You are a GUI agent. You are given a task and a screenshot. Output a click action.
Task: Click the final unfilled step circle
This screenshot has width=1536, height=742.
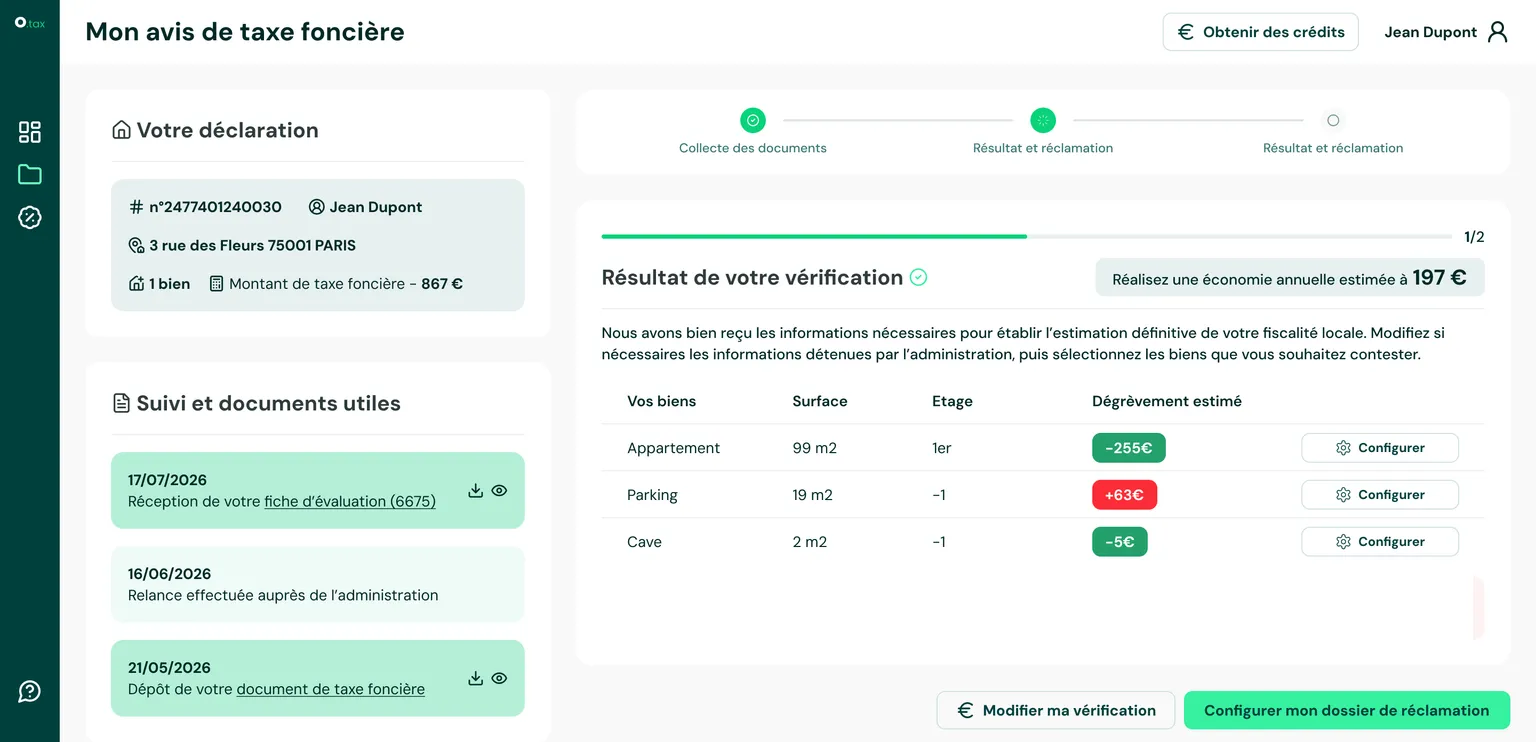click(1333, 120)
